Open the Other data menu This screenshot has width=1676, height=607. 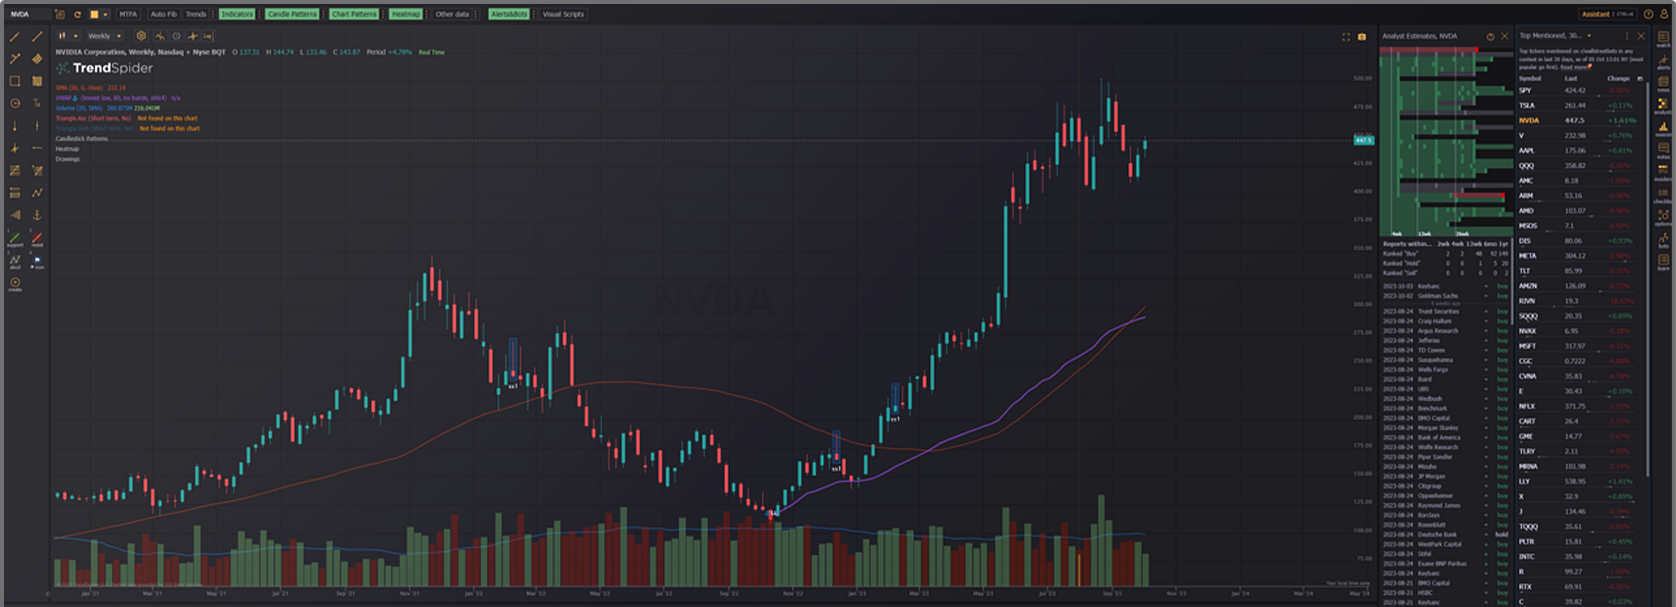452,14
